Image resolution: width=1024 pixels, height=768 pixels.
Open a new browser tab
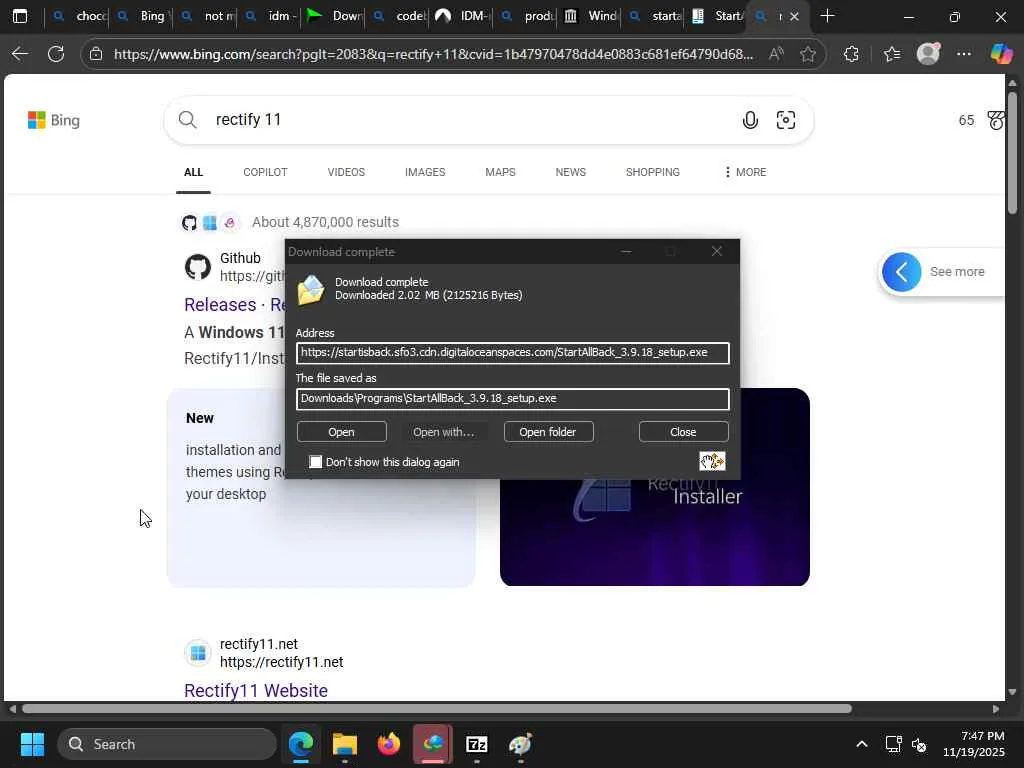pyautogui.click(x=827, y=16)
